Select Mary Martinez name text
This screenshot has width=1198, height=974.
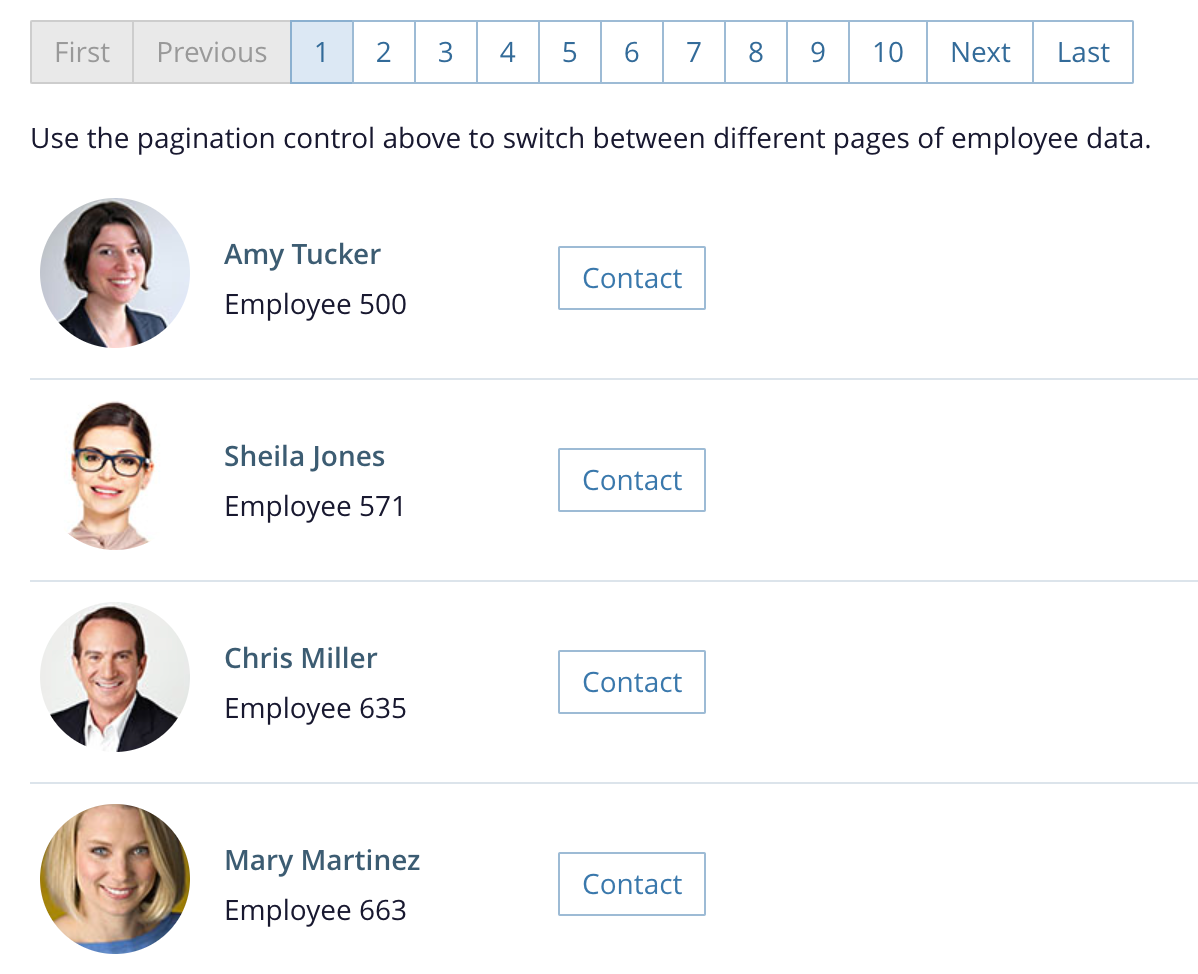pos(322,860)
